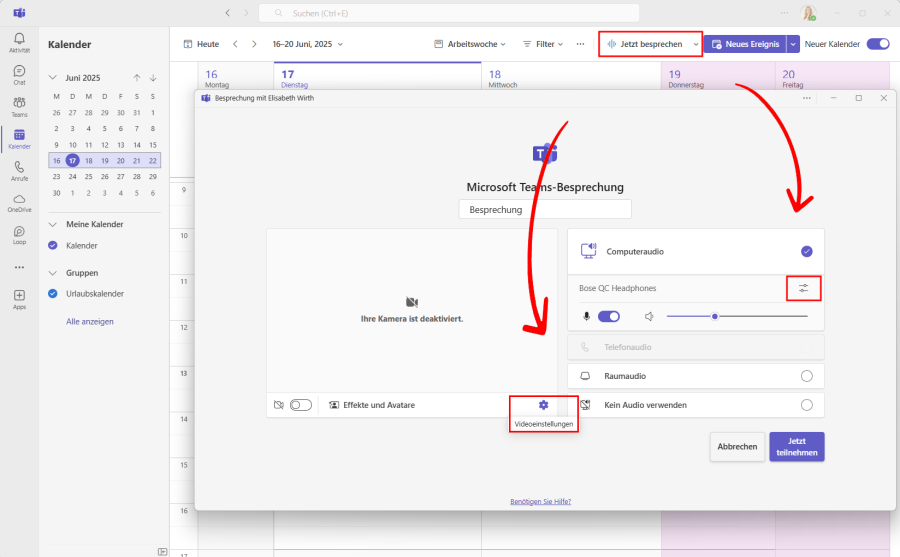This screenshot has height=557, width=900.
Task: Click Abbrechen in meeting dialog
Action: pos(737,446)
